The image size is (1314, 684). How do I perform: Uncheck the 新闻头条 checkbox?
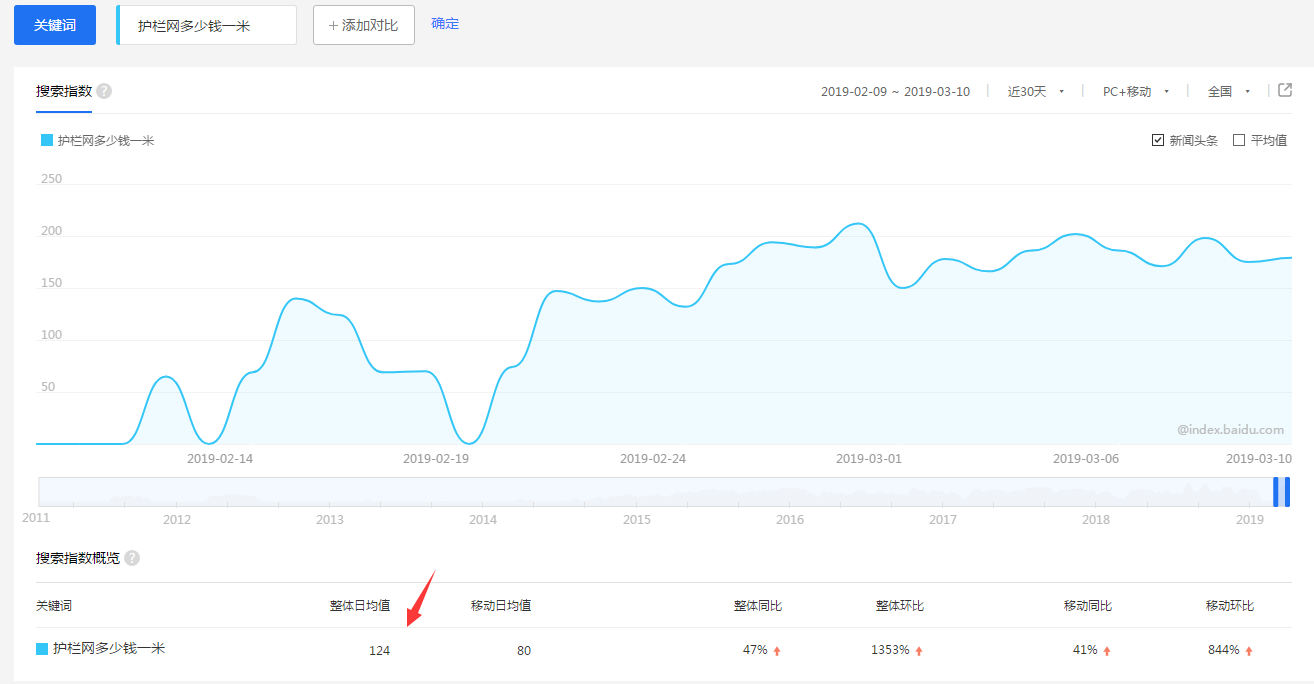(1158, 140)
